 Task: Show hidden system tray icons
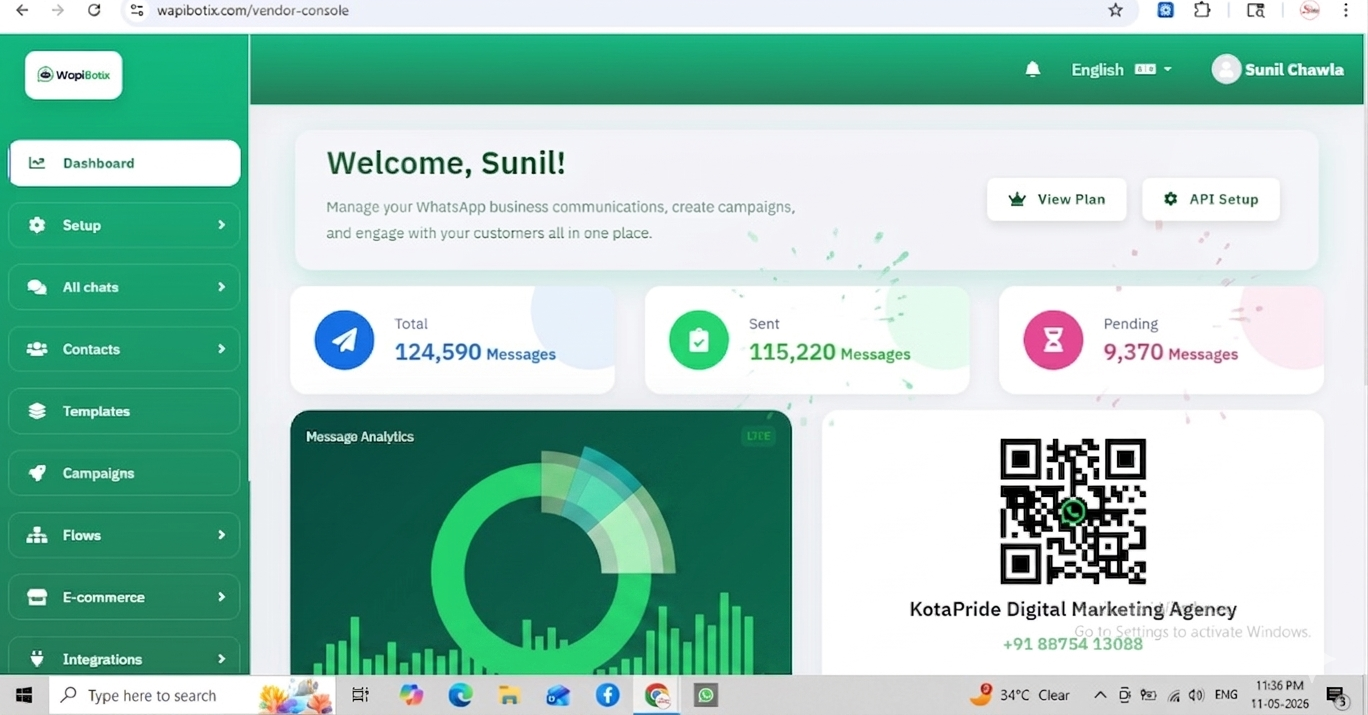[1100, 695]
